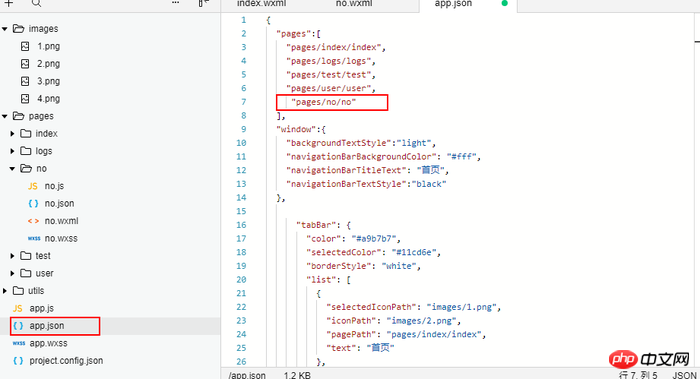Open the app.js file
This screenshot has width=700, height=379.
pos(42,308)
